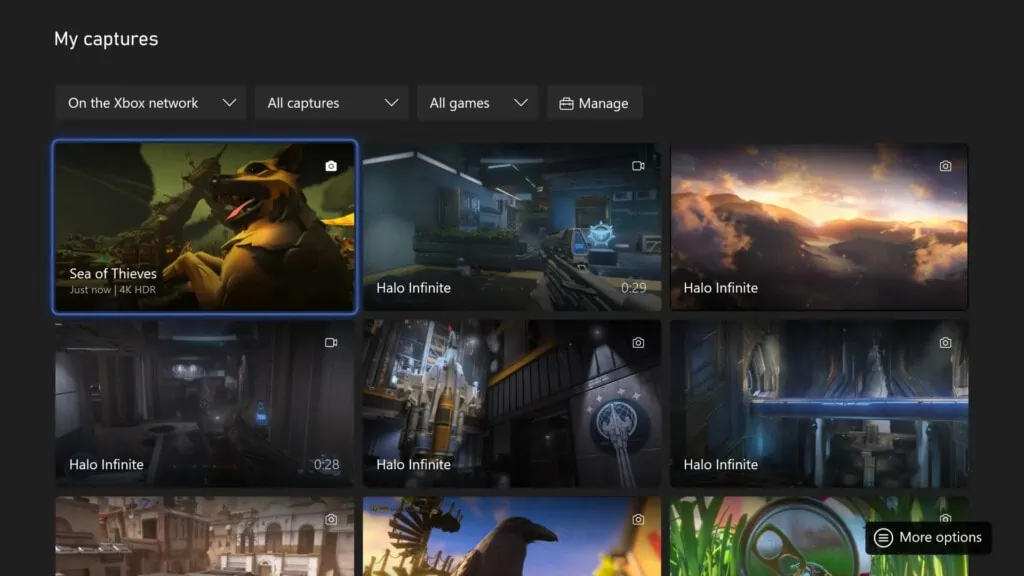Click the camera icon on the Sea of Thieves capture

pyautogui.click(x=332, y=165)
